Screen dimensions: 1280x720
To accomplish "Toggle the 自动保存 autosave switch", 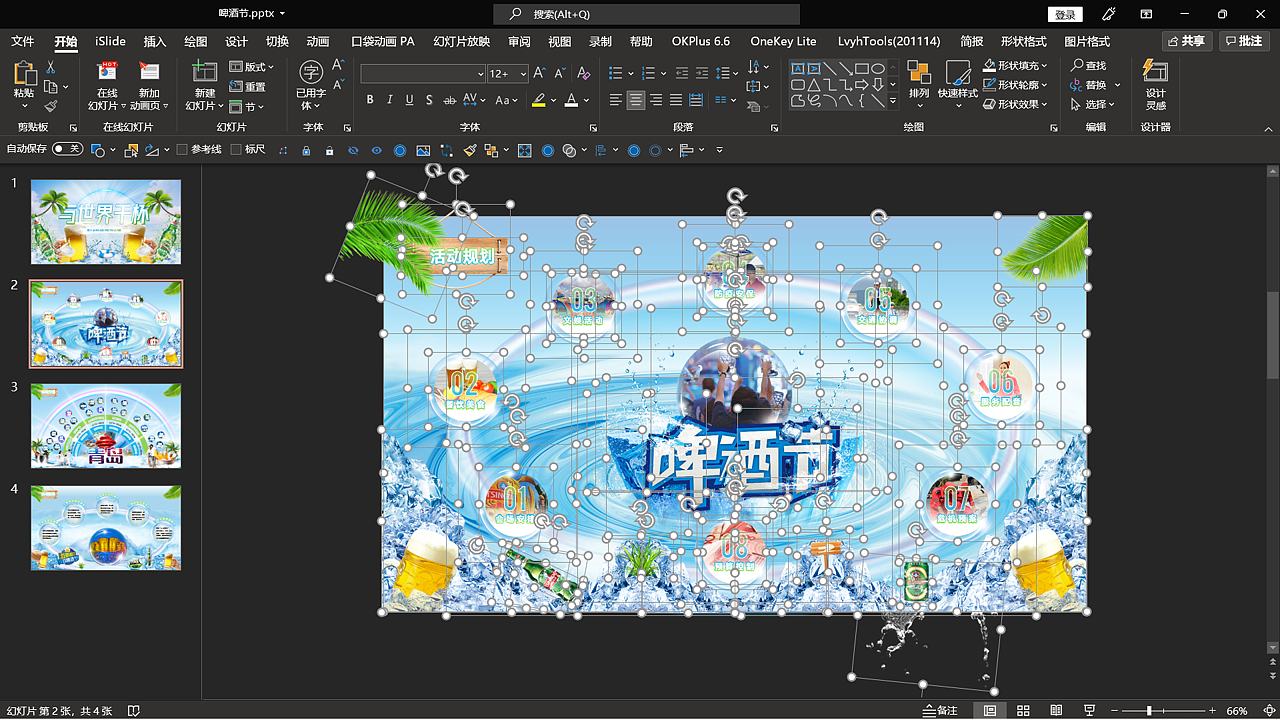I will pos(67,148).
